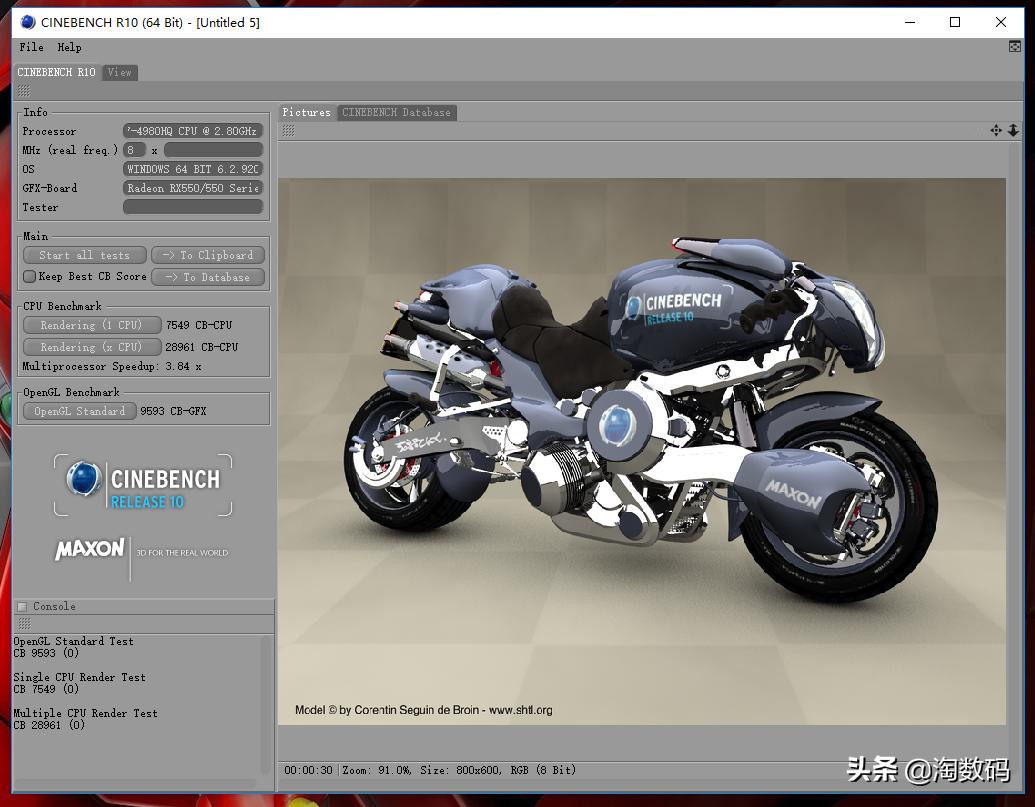The image size is (1035, 807).
Task: Click the grip handle under Console header
Action: tap(24, 624)
